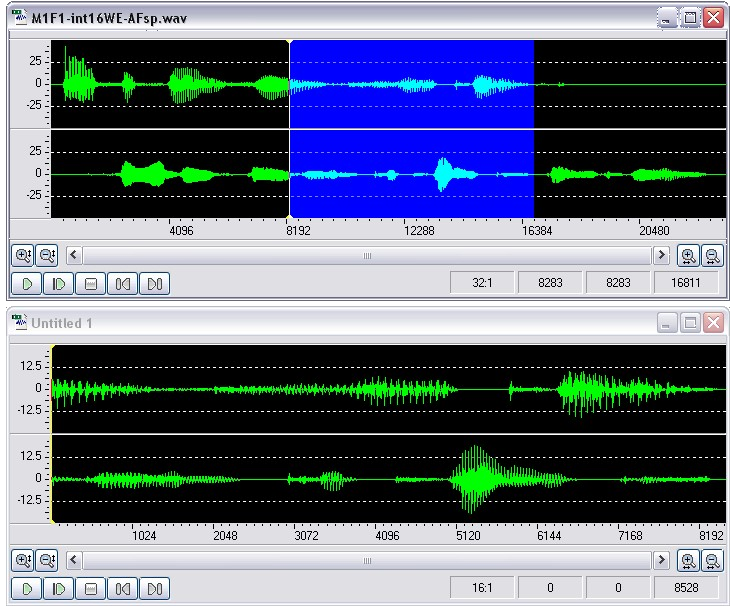Maximize the M1F1-int16WE-AFsp.wav window
The height and width of the screenshot is (611, 736).
click(690, 18)
